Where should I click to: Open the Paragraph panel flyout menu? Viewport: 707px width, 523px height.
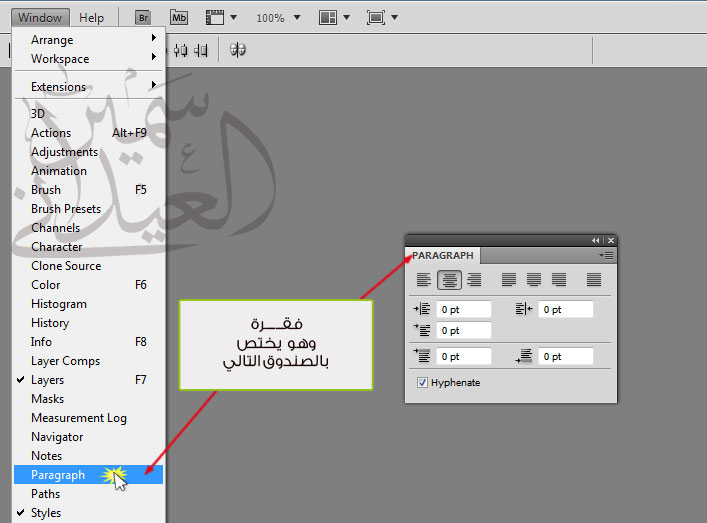(608, 256)
